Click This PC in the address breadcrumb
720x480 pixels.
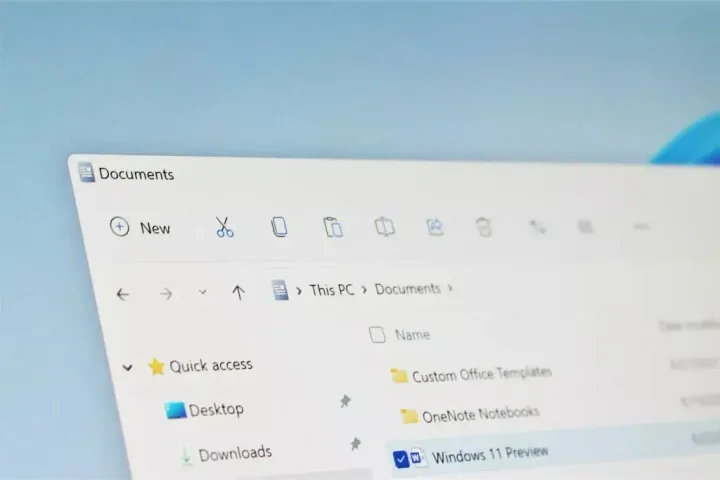click(331, 290)
